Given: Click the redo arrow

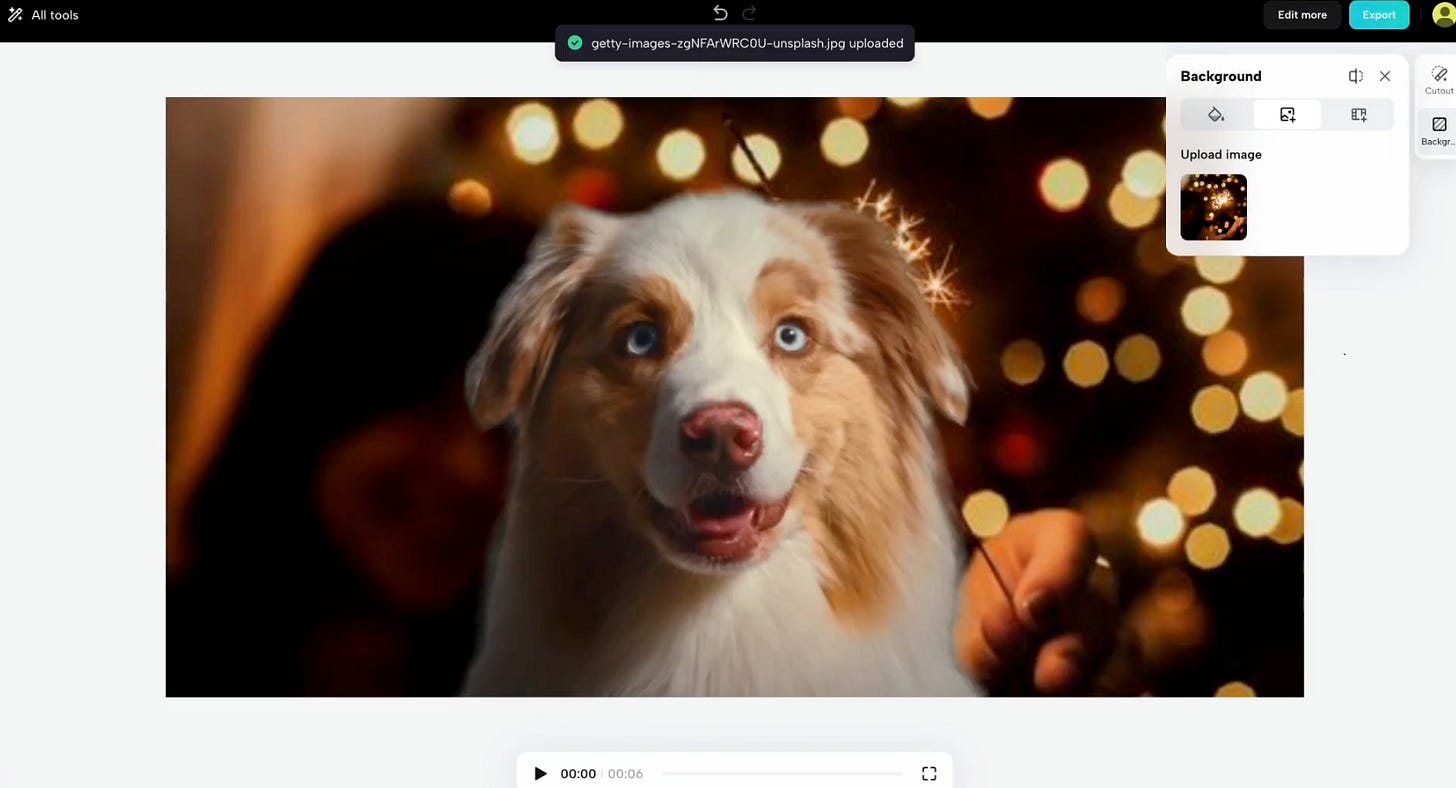Looking at the screenshot, I should [x=749, y=12].
